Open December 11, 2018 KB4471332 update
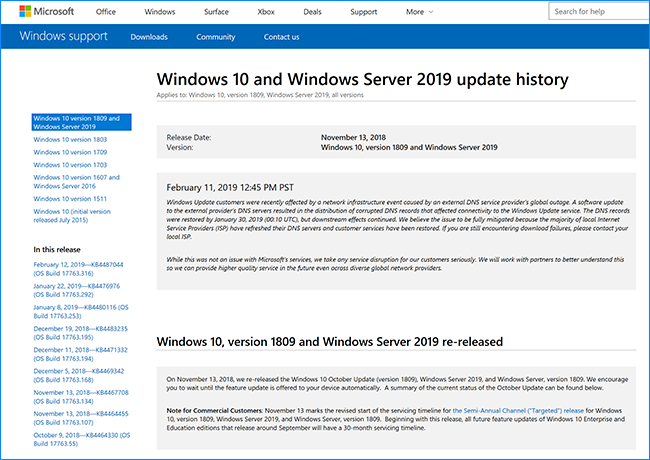Viewport: 650px width, 460px height. click(80, 354)
